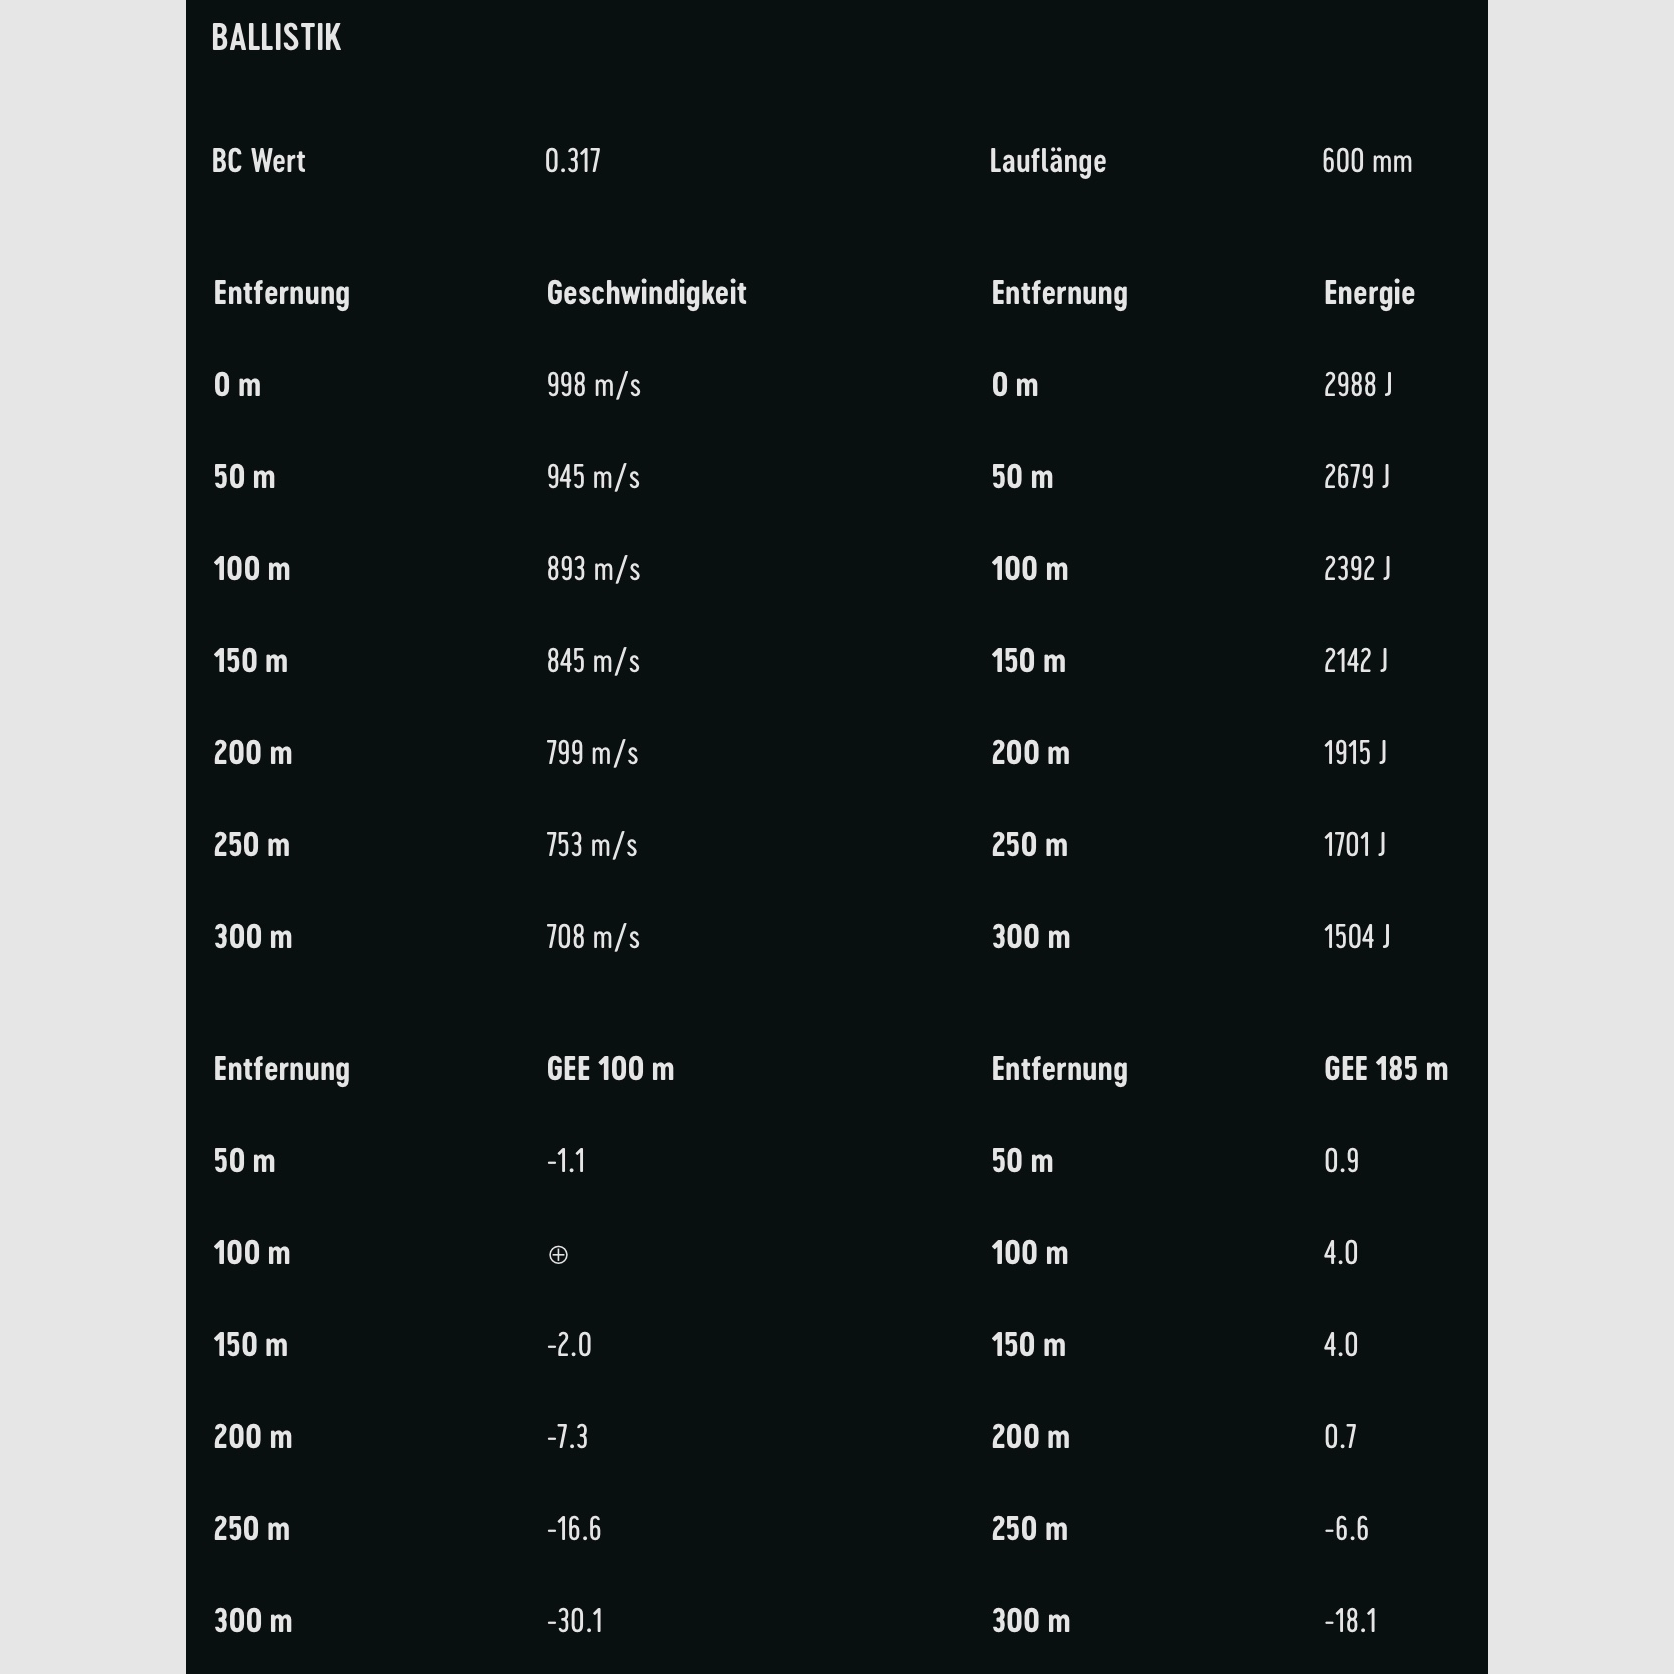
Task: Click the 2988 J muzzle energy value
Action: pos(1357,385)
